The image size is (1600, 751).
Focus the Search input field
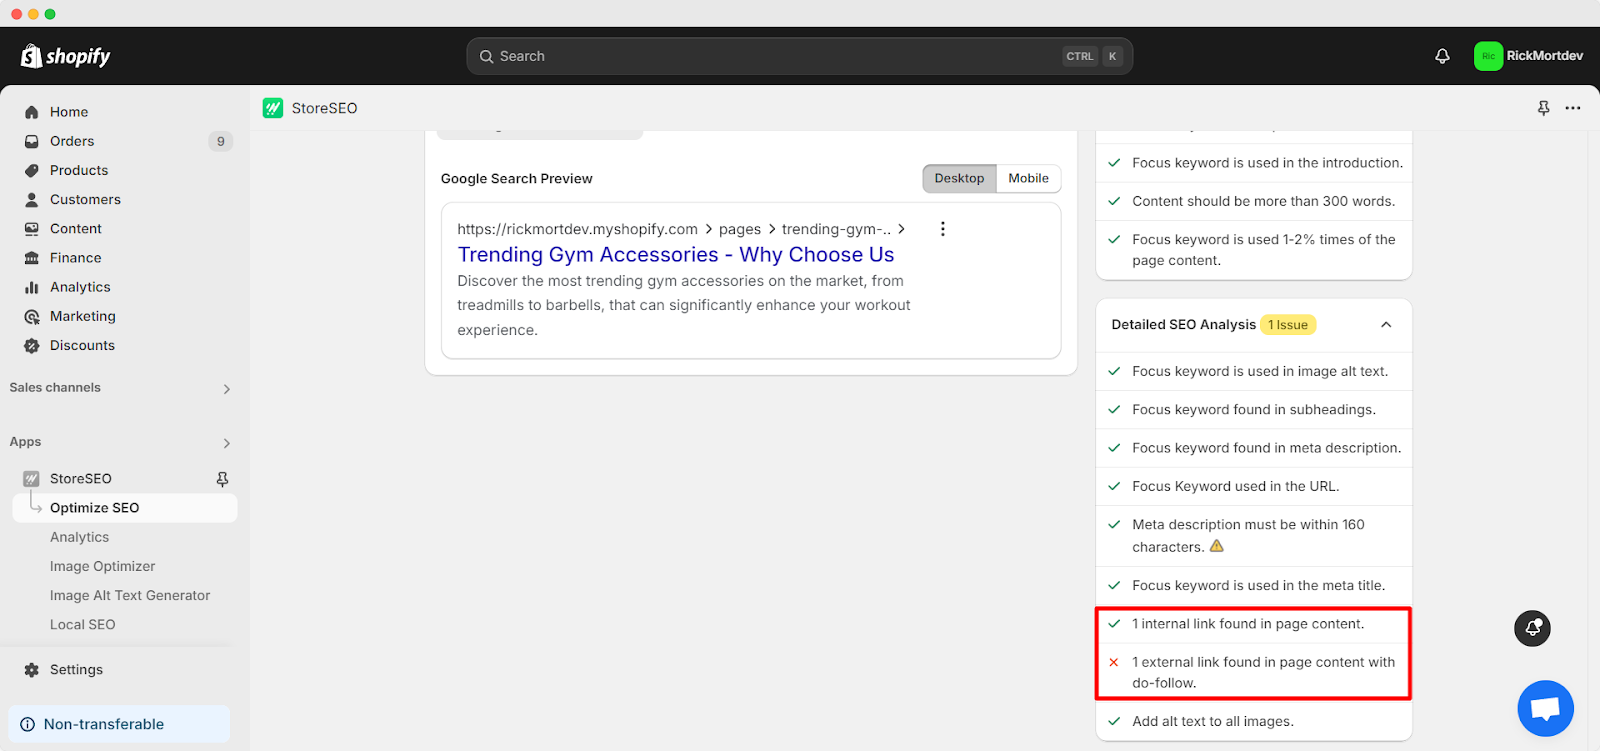click(x=799, y=56)
